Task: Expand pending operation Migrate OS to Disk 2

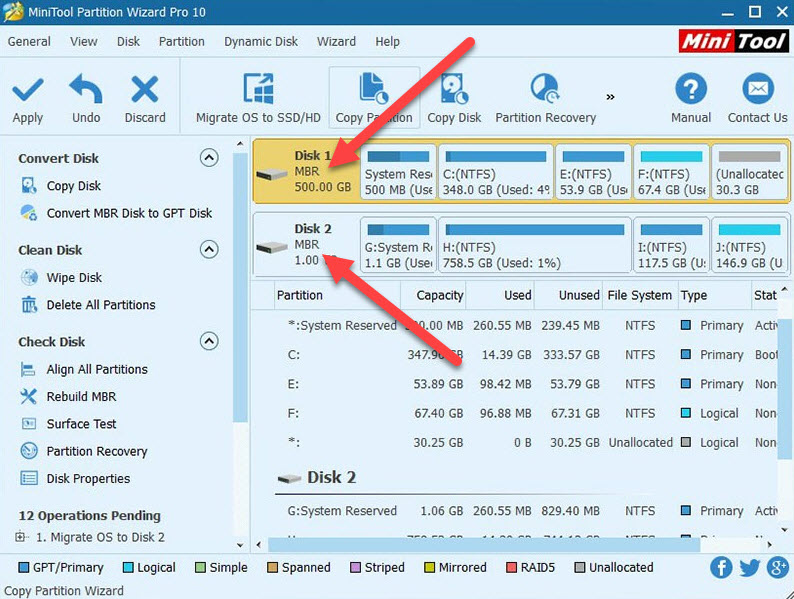Action: pyautogui.click(x=22, y=537)
